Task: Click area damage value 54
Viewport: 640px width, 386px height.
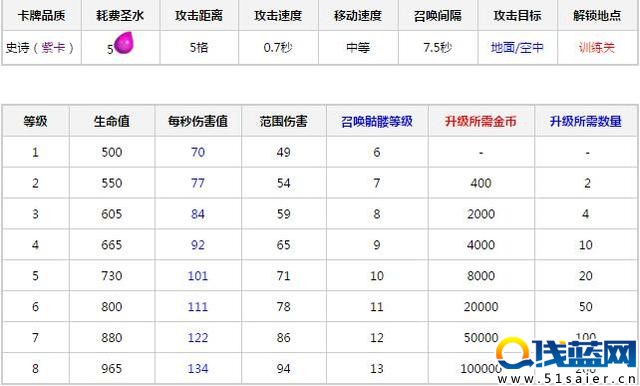Action: 284,183
